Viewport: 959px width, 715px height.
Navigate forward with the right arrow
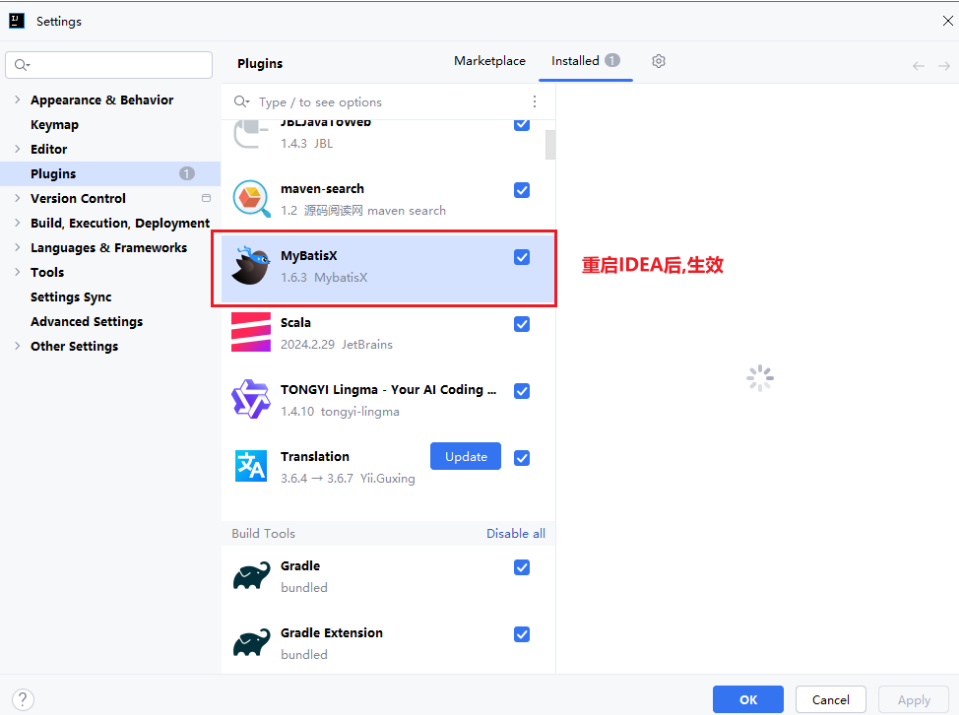click(944, 65)
